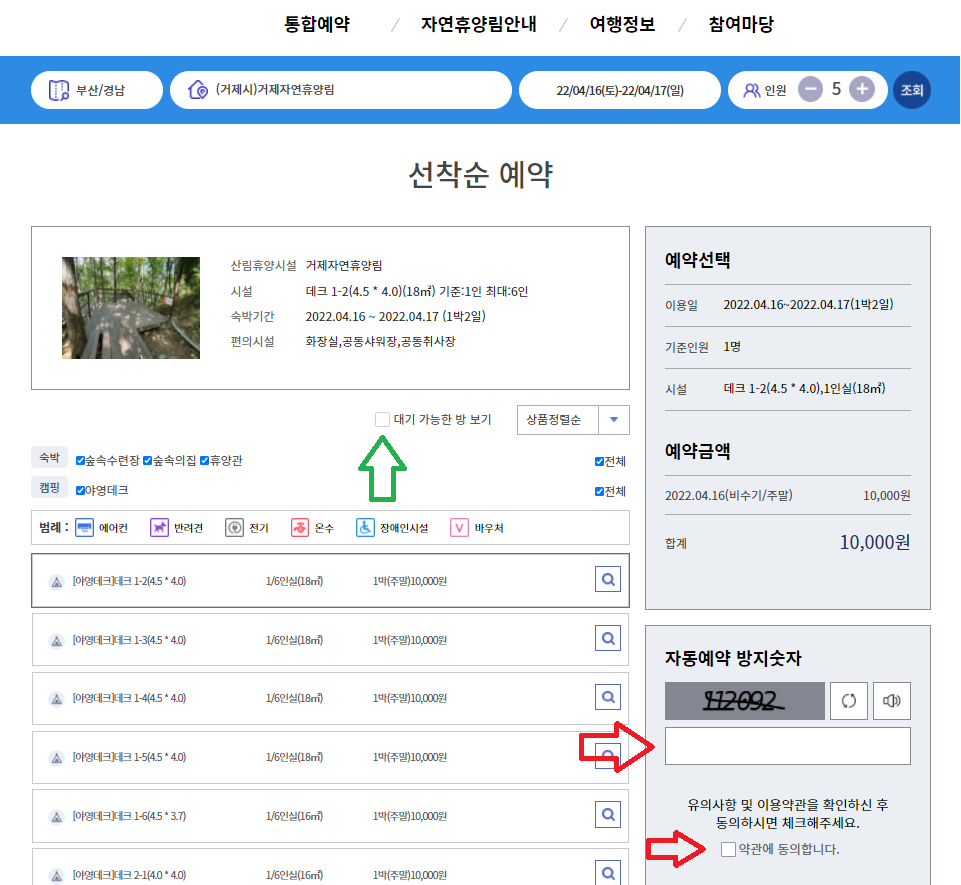Click tent icon of 데크 1-4 row
Viewport: 961px width, 885px height.
coord(56,699)
